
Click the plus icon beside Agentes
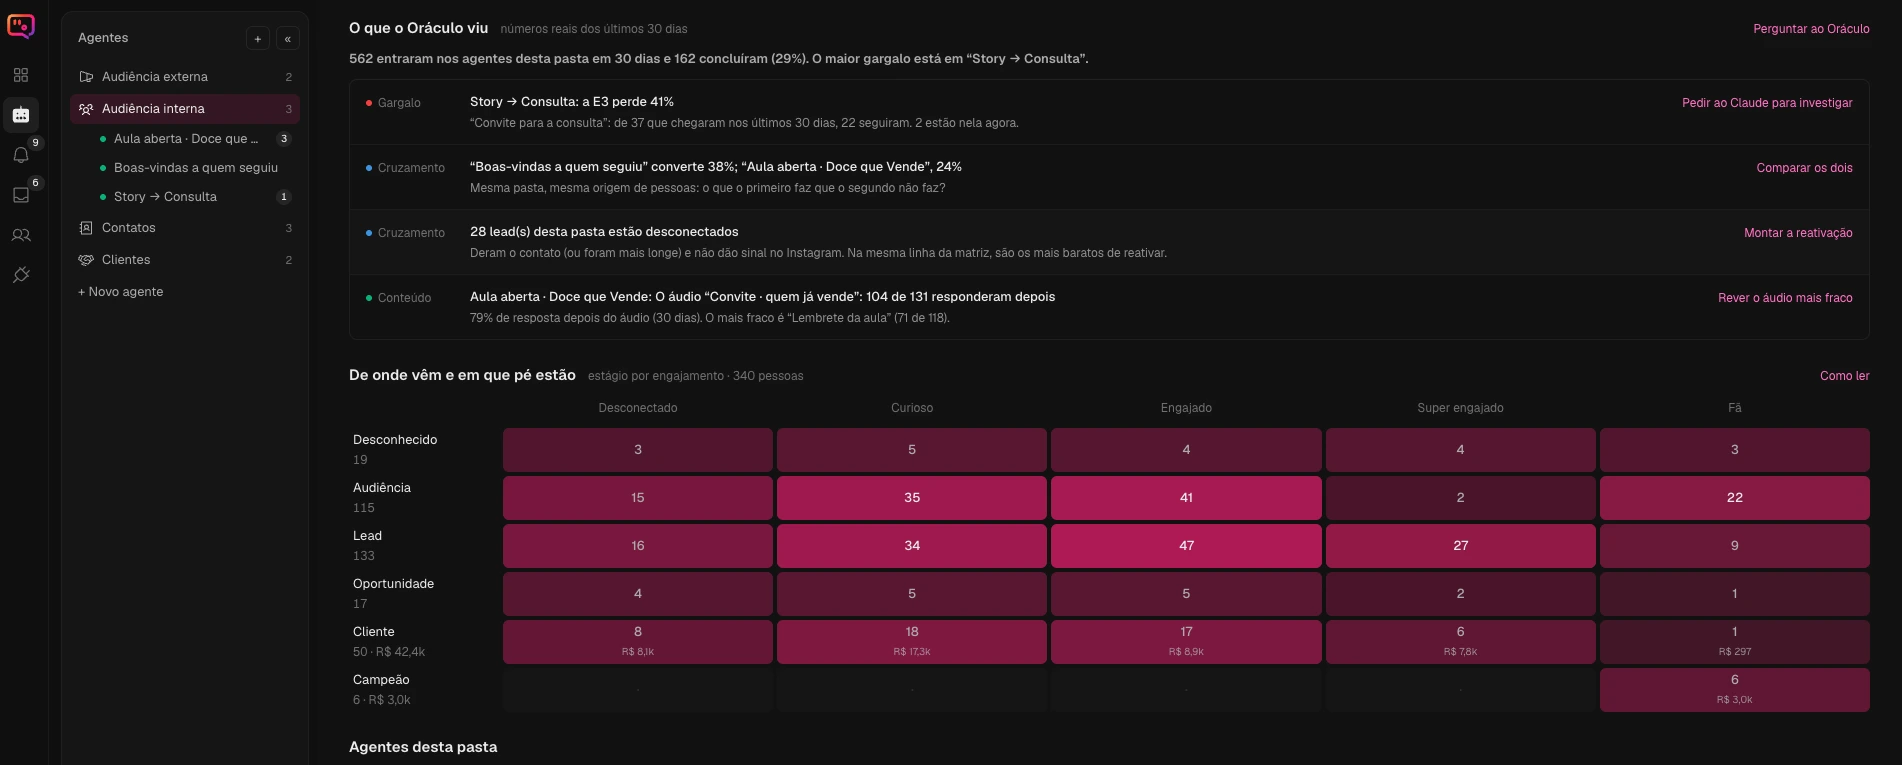click(258, 38)
